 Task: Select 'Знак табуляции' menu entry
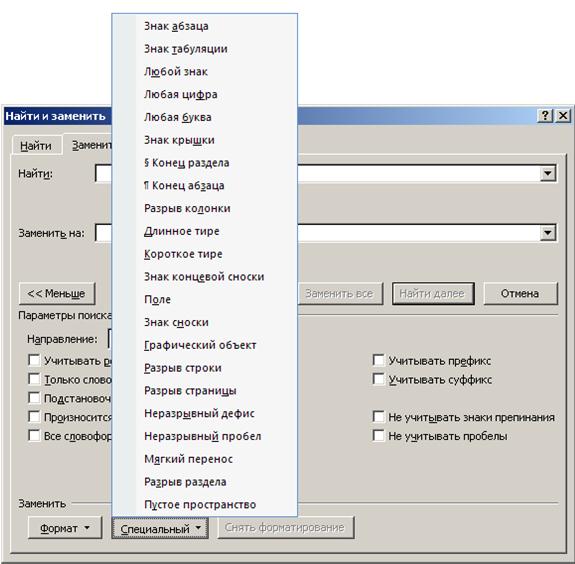click(205, 49)
